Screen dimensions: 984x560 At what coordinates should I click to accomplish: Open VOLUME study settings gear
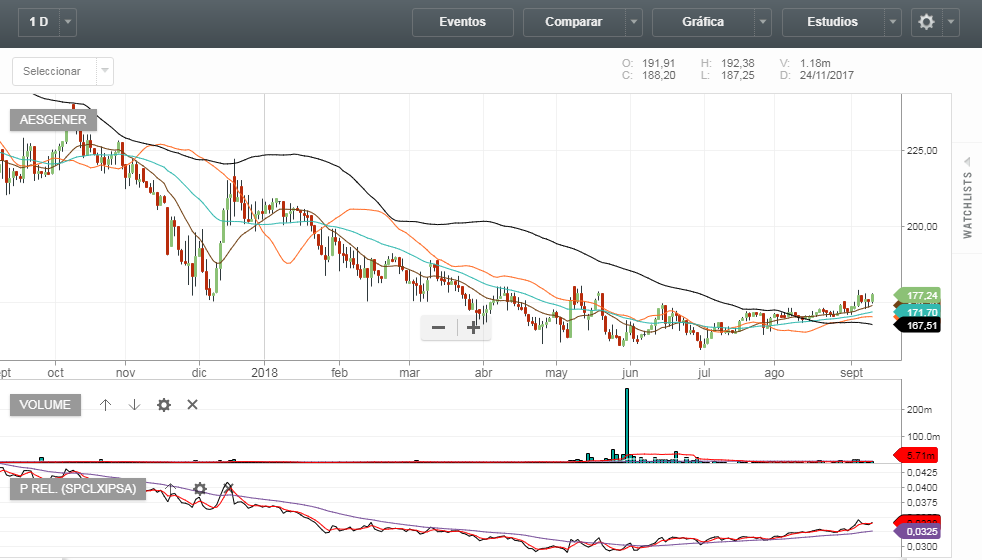tap(164, 404)
